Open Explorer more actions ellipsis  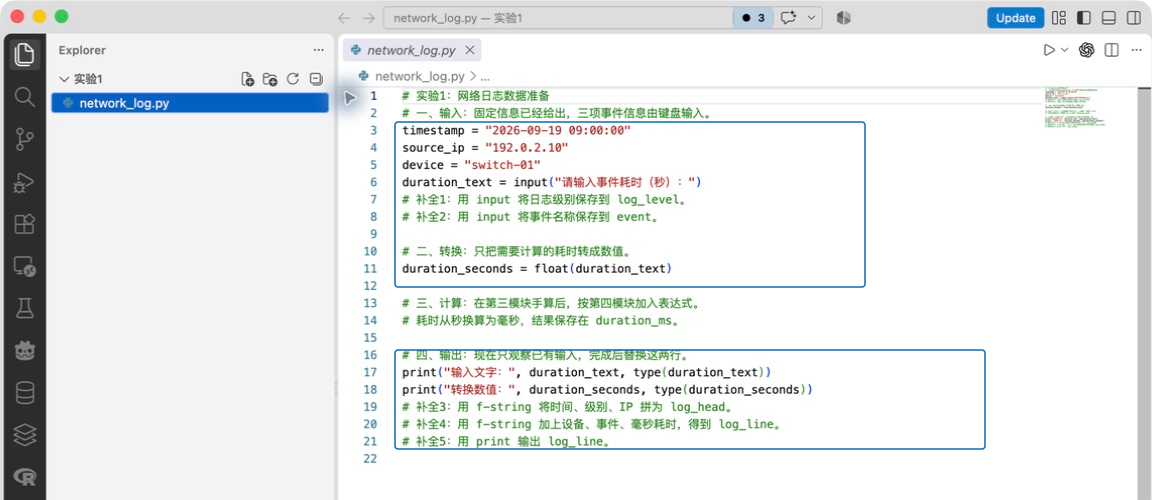(x=318, y=50)
